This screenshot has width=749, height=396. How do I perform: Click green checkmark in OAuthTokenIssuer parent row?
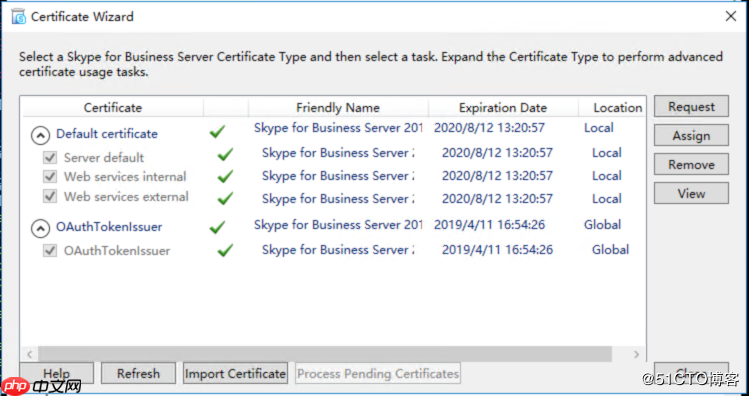tap(217, 227)
